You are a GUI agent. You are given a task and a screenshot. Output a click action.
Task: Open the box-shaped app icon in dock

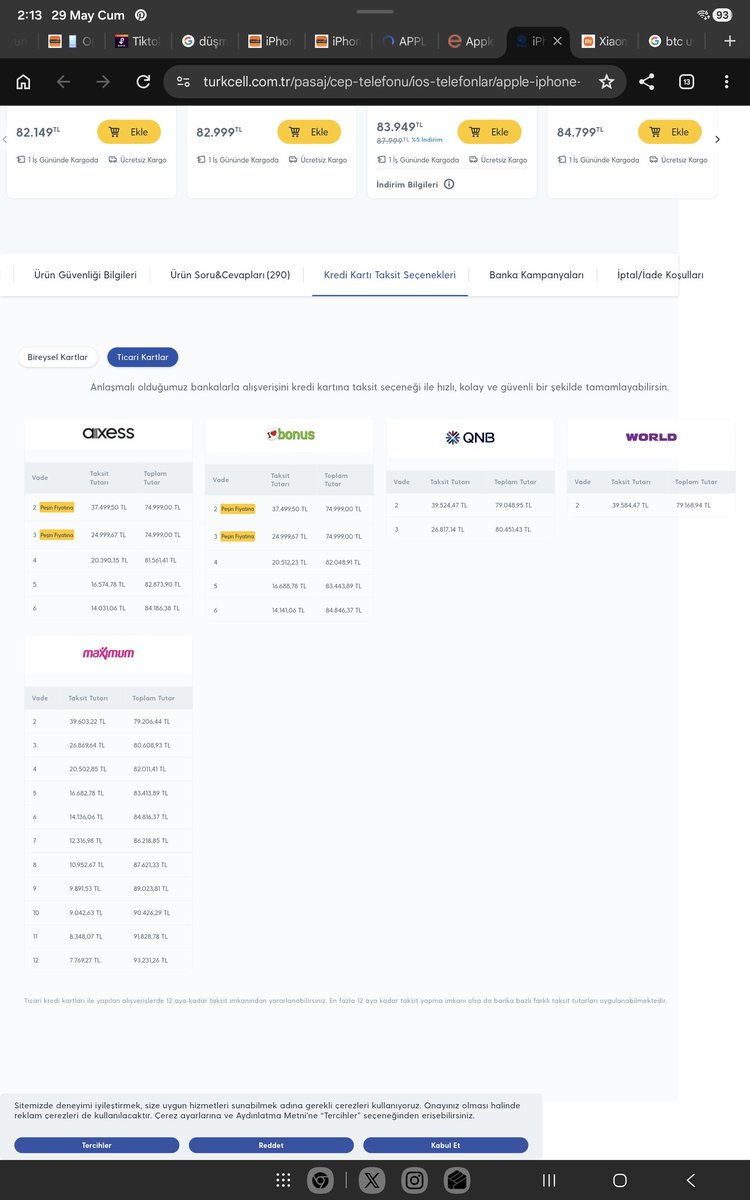click(x=457, y=1180)
